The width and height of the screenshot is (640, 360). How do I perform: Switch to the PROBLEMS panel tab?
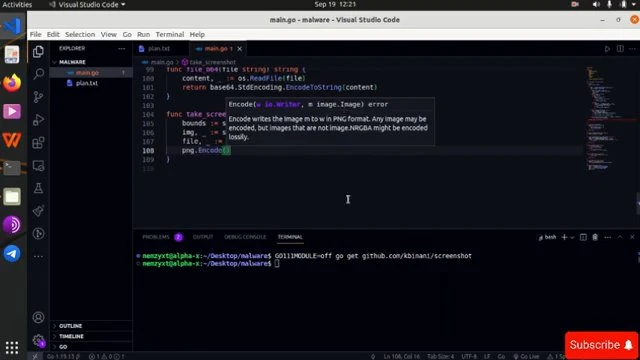[156, 237]
